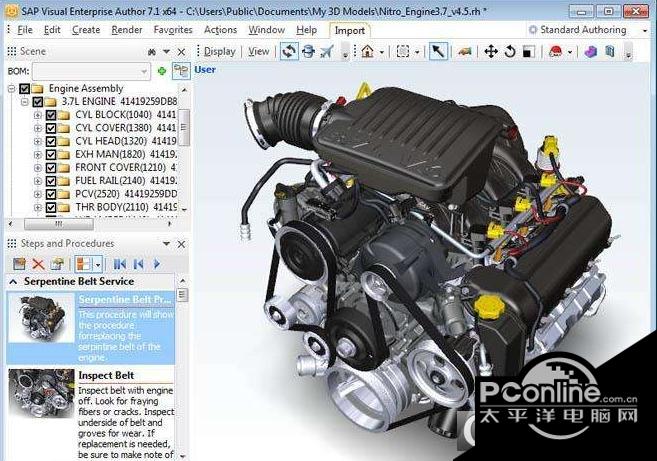Image resolution: width=657 pixels, height=461 pixels.
Task: Click the Display toolbar button
Action: click(x=220, y=52)
